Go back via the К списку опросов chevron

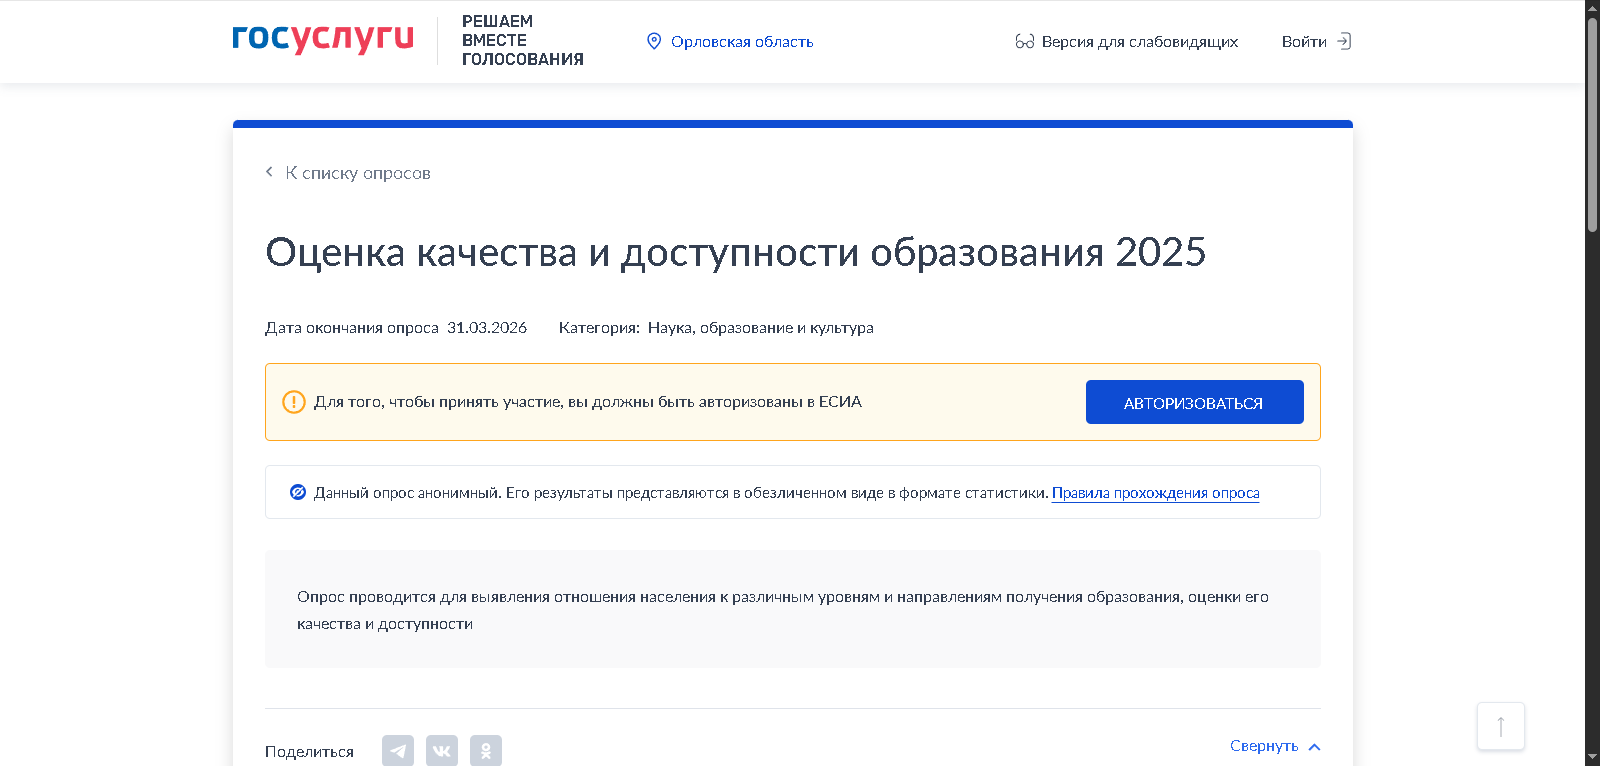click(x=269, y=172)
